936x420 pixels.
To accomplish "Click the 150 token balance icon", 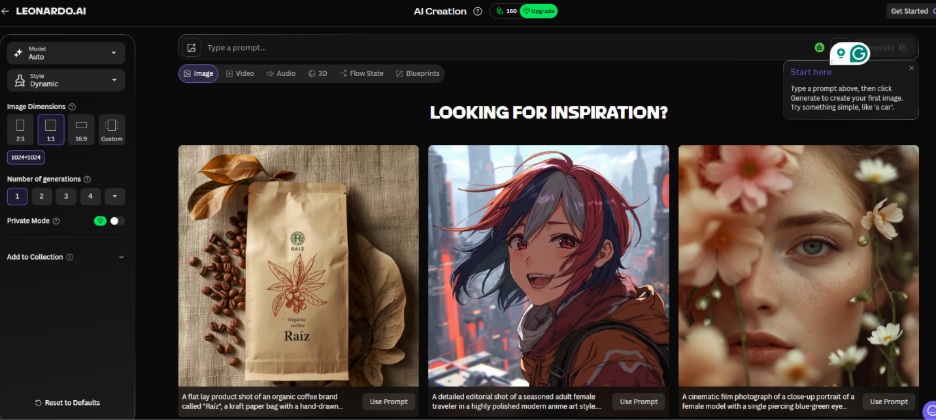I will (x=500, y=11).
